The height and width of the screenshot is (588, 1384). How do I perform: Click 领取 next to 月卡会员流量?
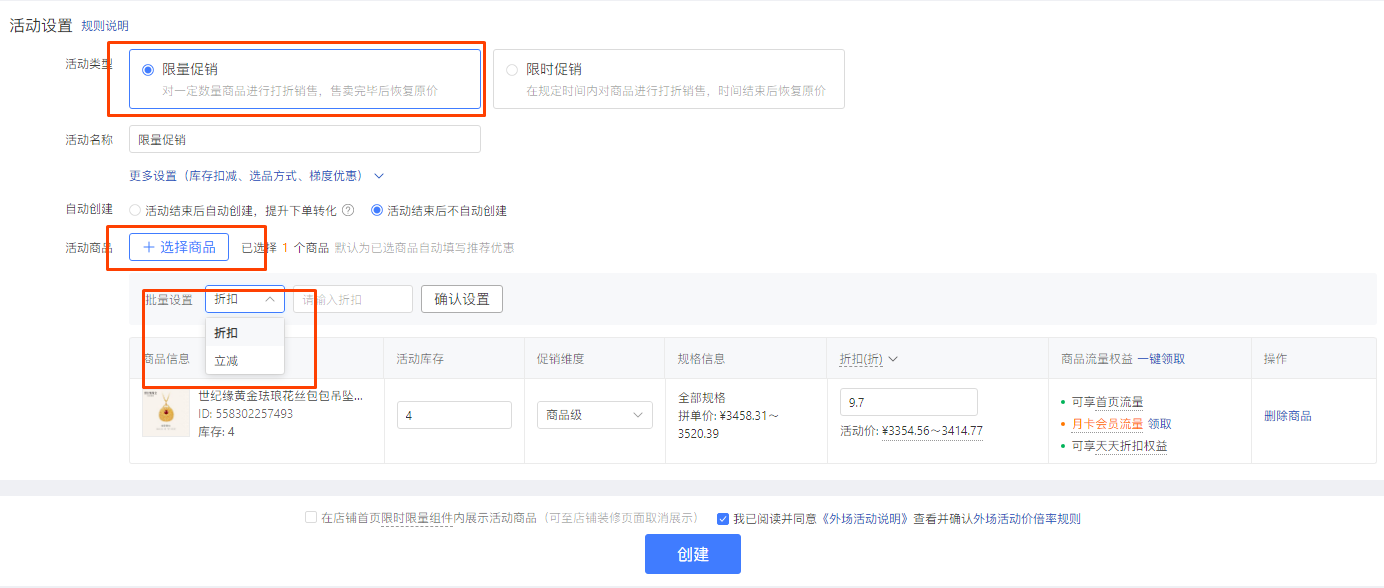1159,424
